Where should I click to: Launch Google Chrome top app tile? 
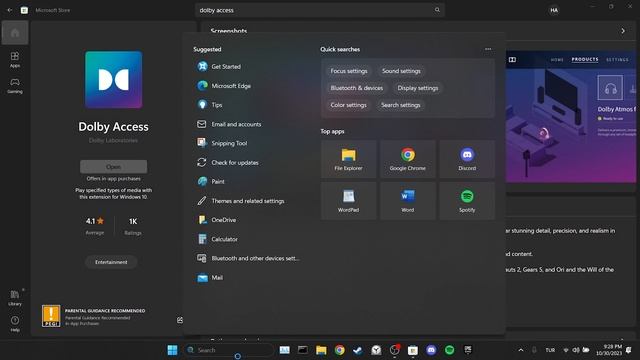point(407,159)
